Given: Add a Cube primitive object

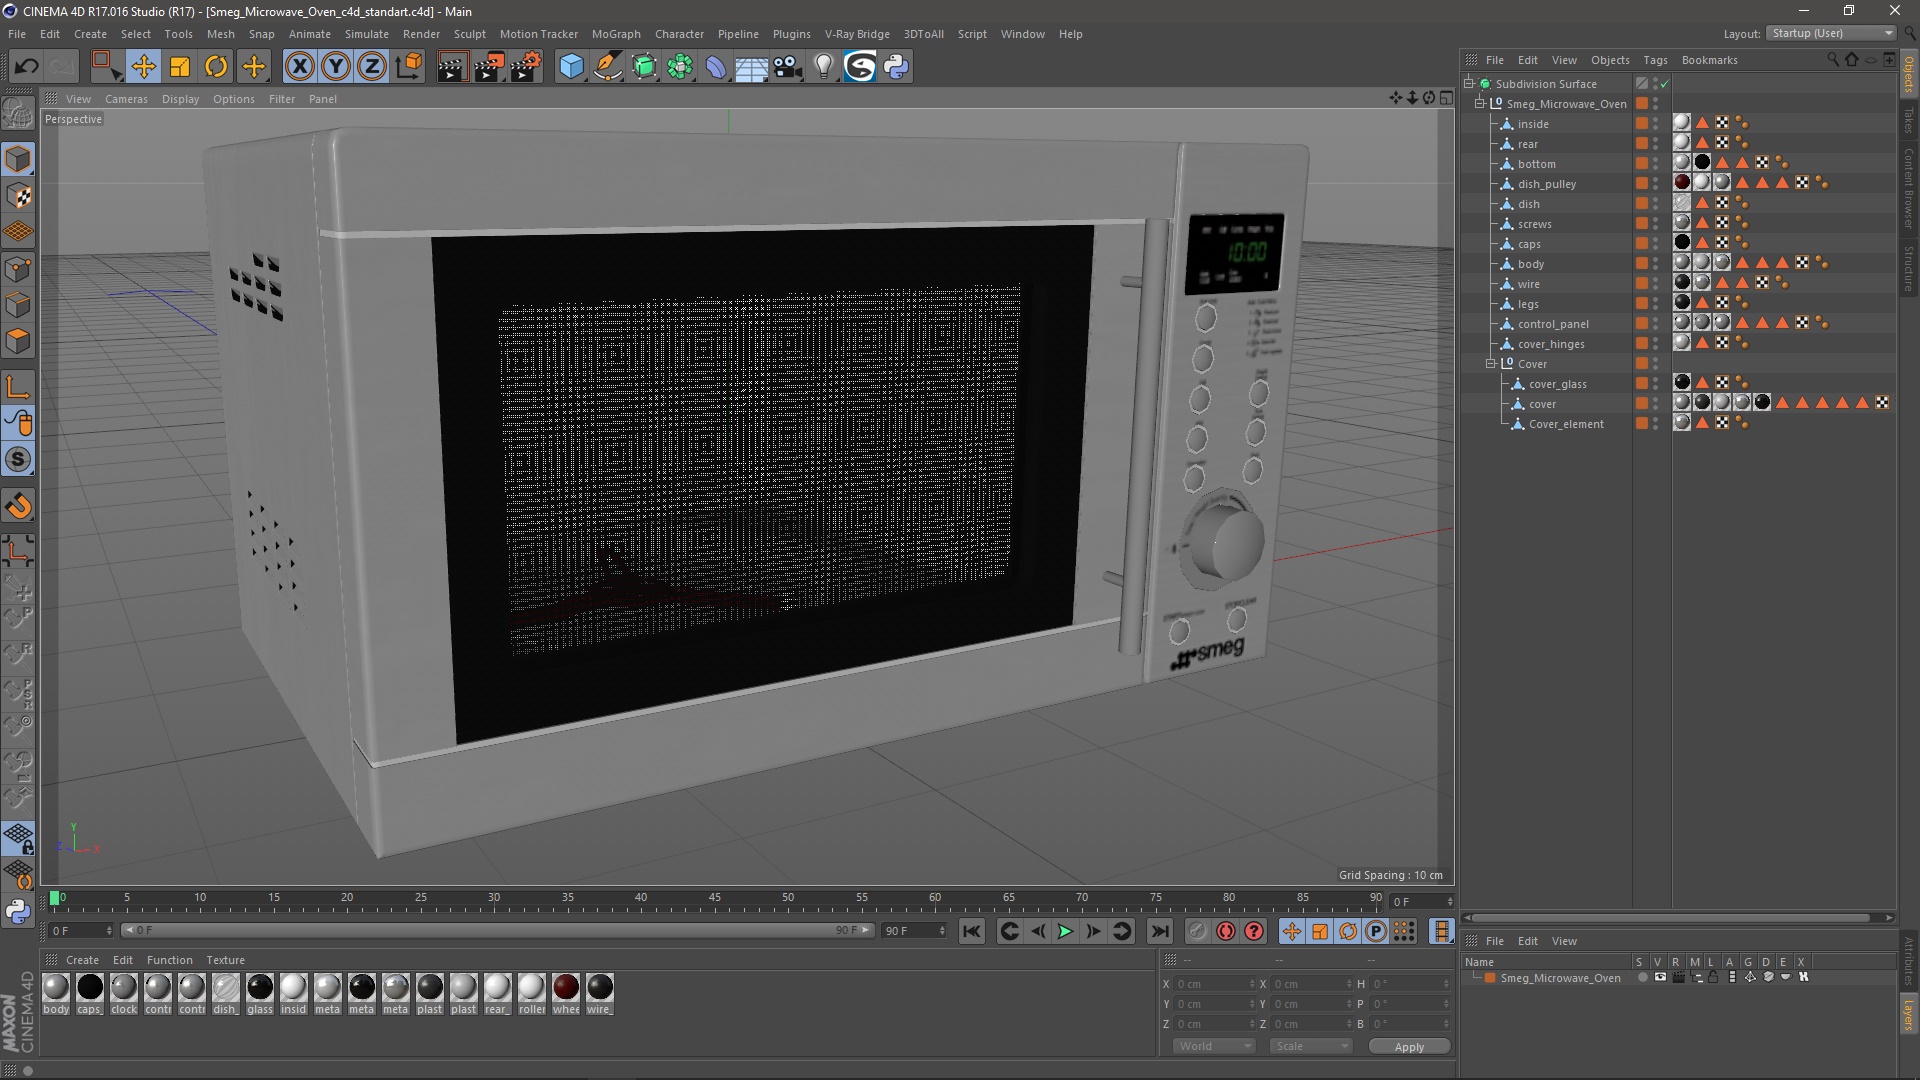Looking at the screenshot, I should (x=571, y=67).
